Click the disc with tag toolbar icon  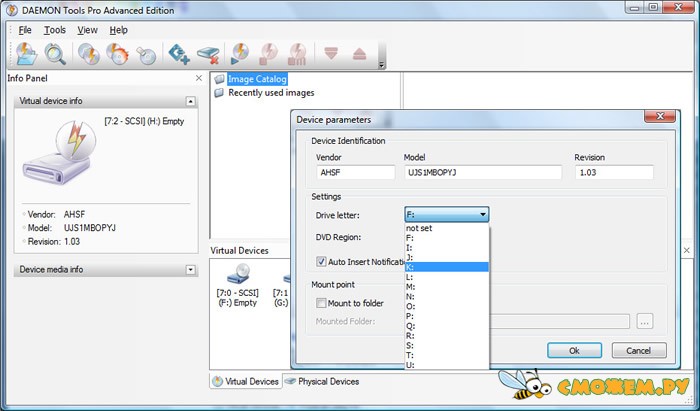click(x=146, y=55)
